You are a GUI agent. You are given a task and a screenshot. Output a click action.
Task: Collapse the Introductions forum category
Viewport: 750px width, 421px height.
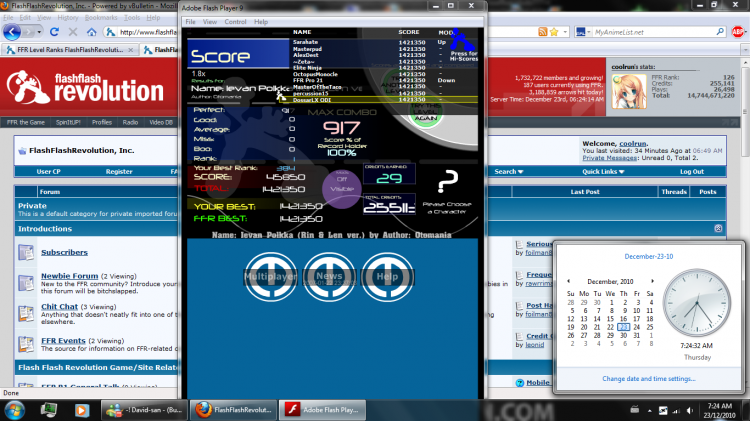[x=718, y=228]
